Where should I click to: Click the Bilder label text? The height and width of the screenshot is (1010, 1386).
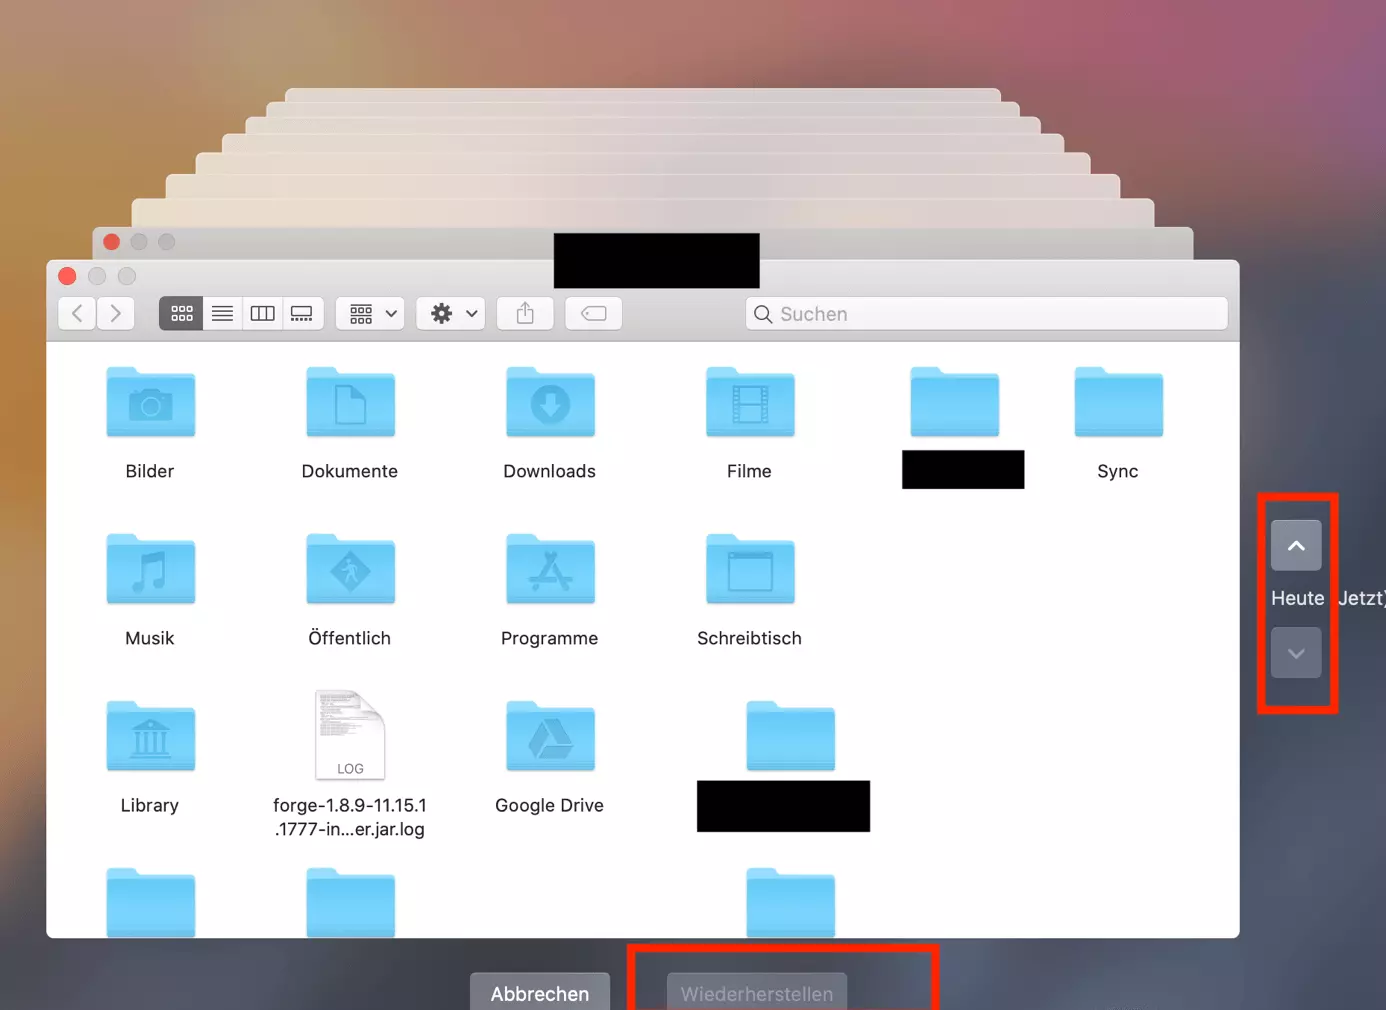click(150, 471)
